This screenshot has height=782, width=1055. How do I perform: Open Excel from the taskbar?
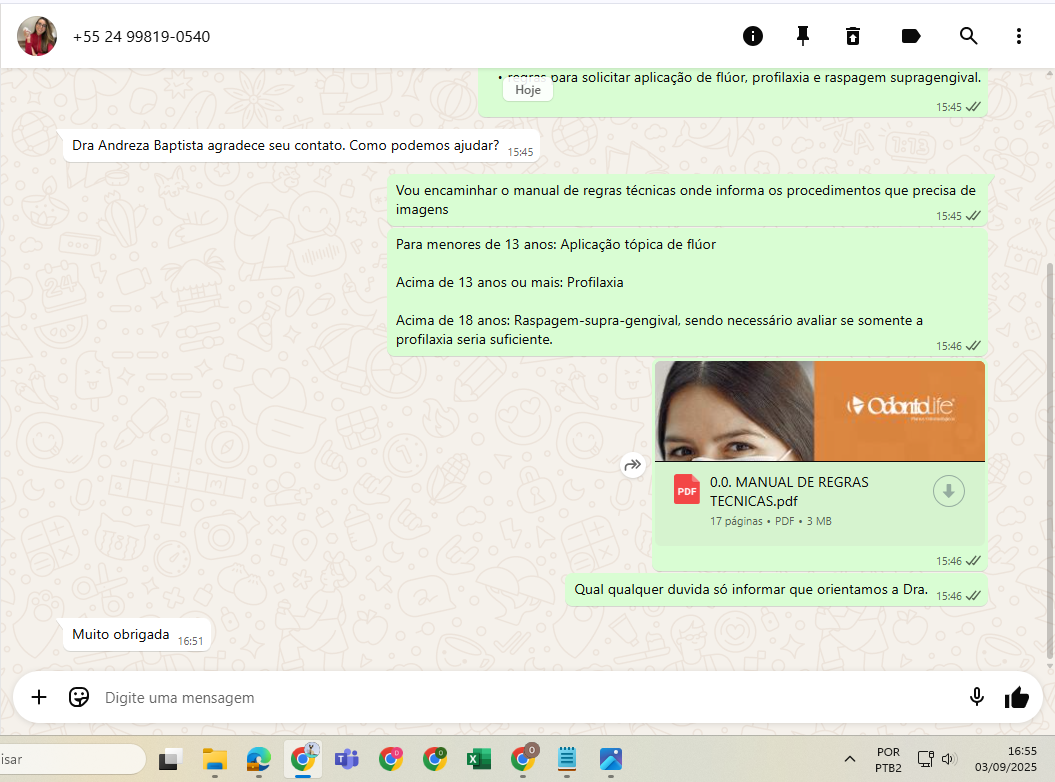click(478, 760)
